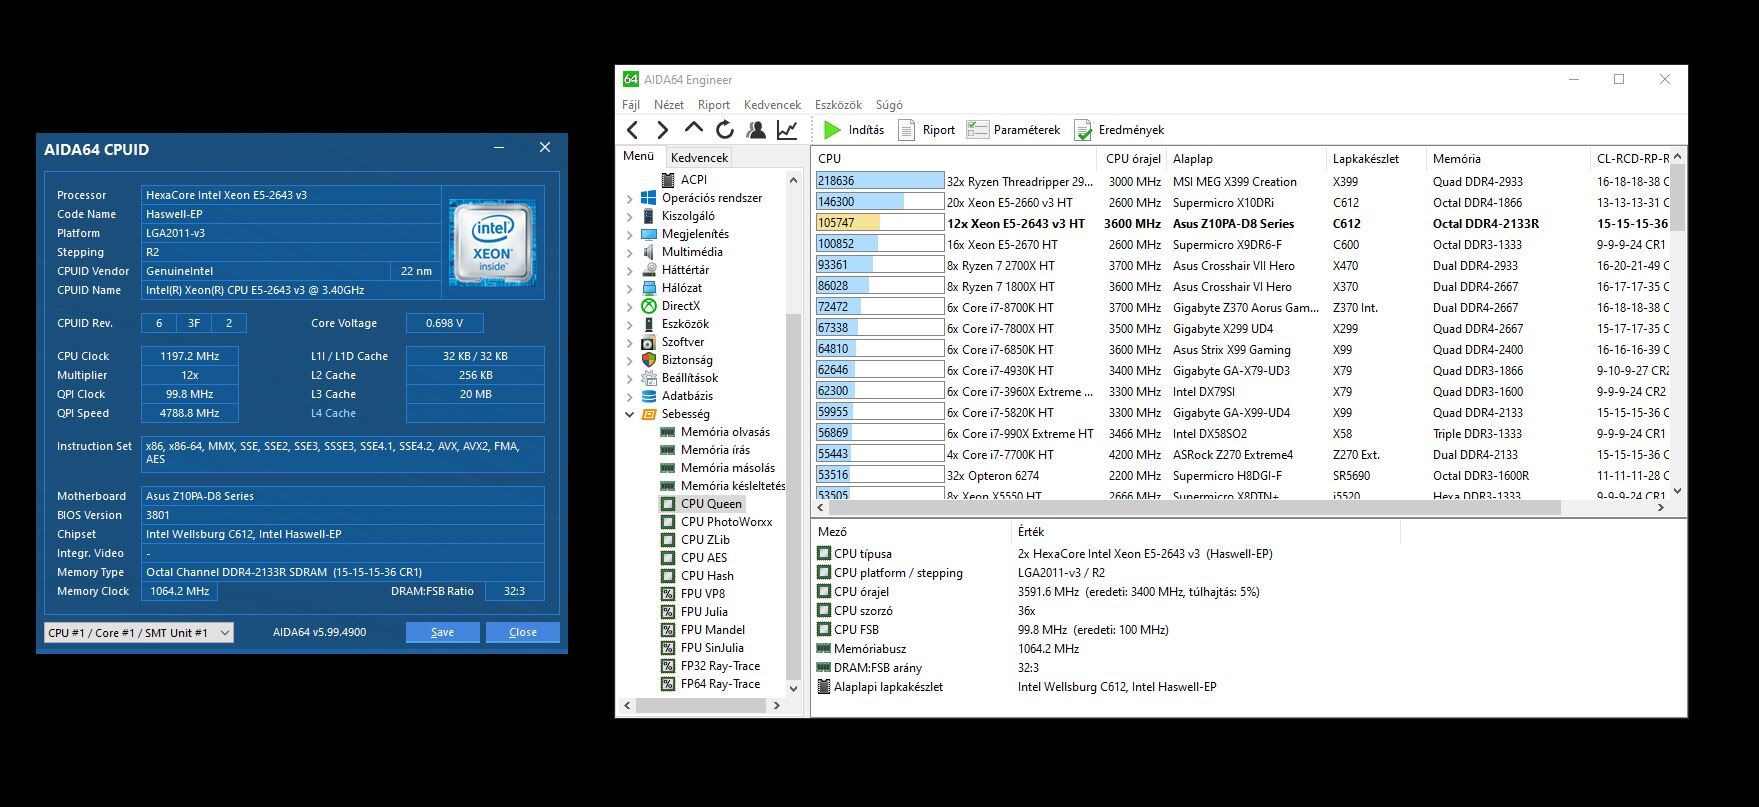Open Paraméterek settings icon in toolbar
This screenshot has height=807, width=1759.
(x=977, y=130)
